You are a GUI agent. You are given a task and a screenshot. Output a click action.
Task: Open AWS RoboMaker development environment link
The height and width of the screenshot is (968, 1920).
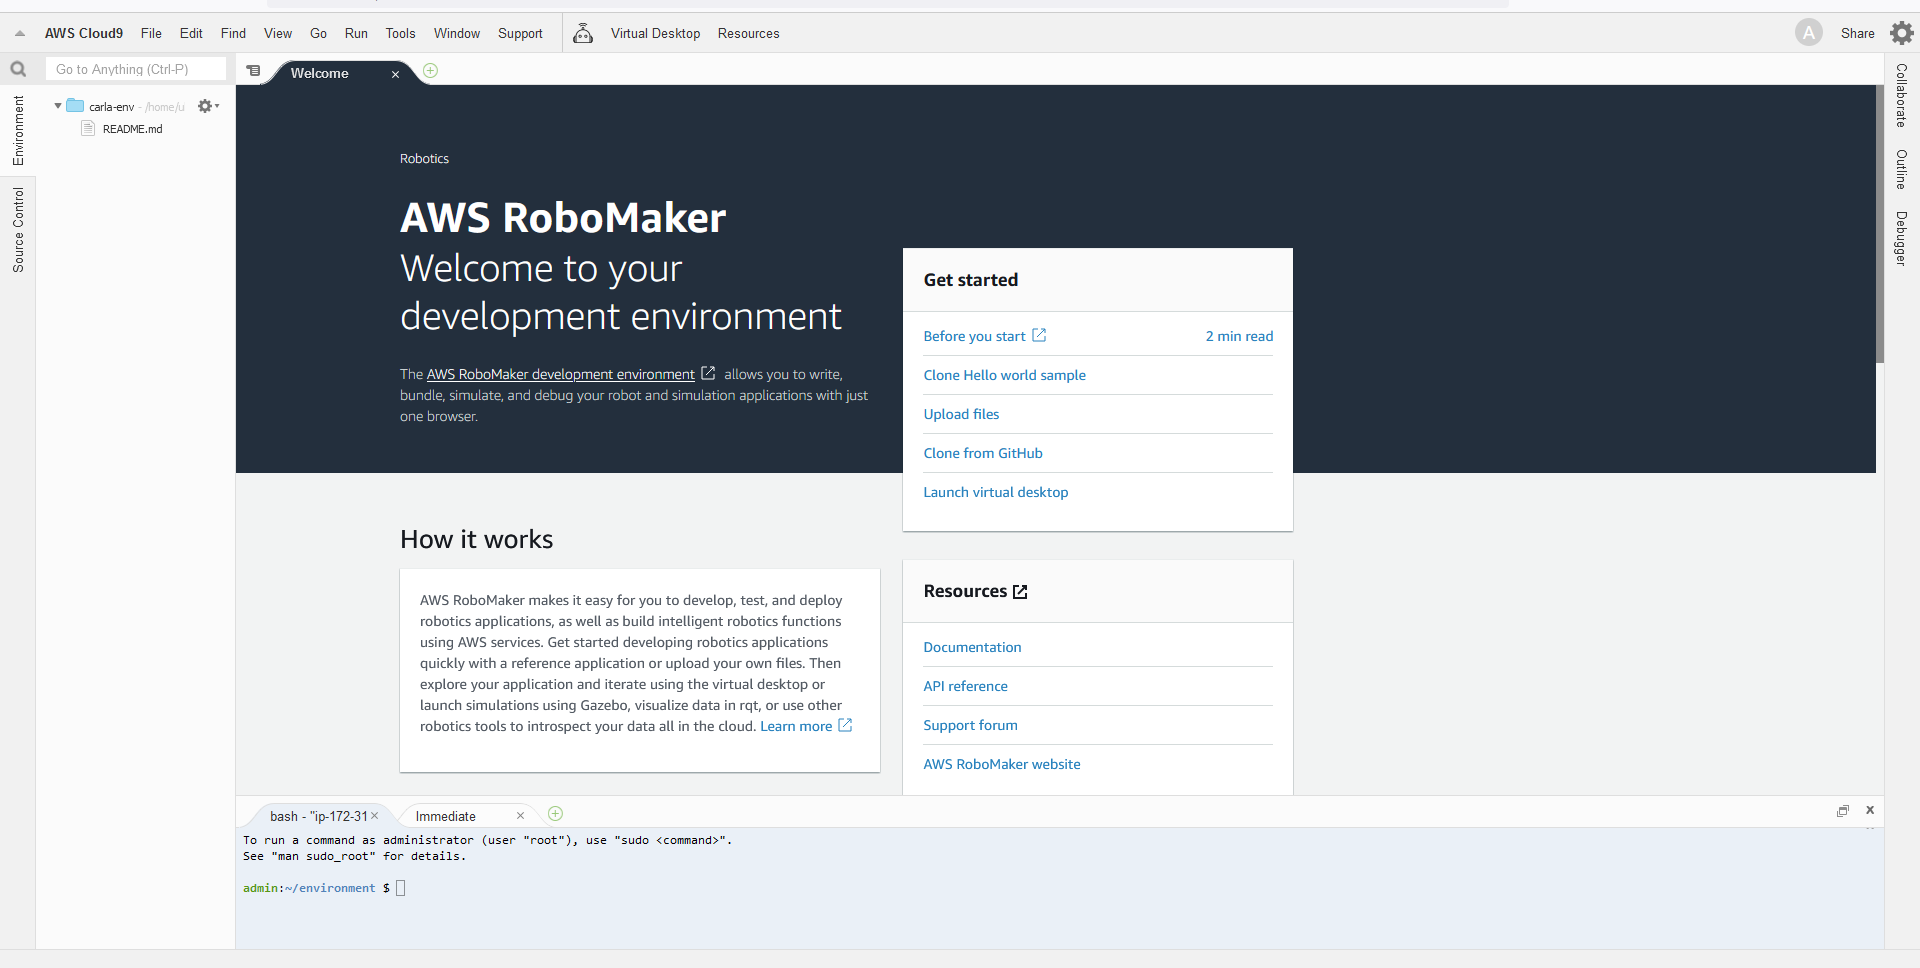pos(560,374)
